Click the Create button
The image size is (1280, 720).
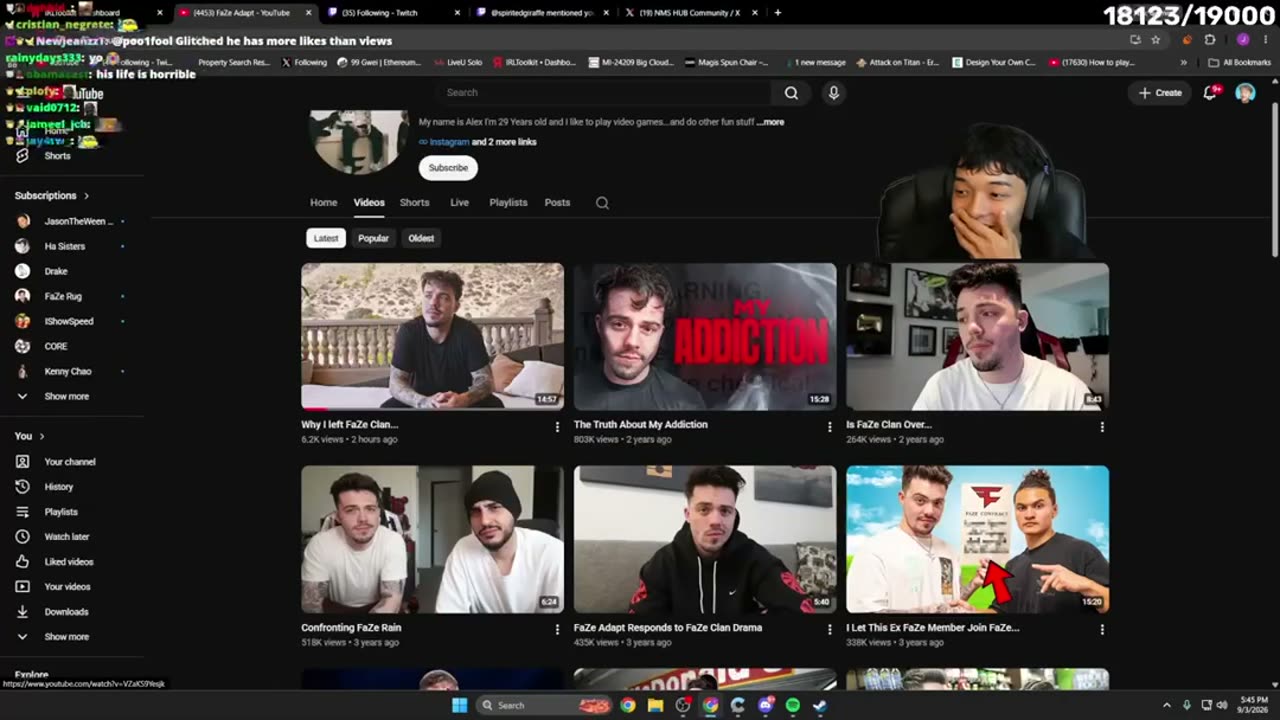coord(1160,93)
